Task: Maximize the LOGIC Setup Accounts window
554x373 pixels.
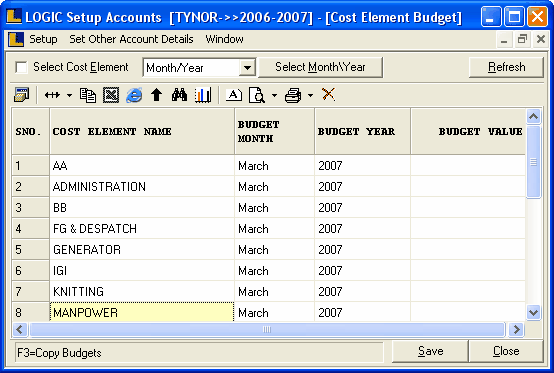Action: tap(514, 17)
